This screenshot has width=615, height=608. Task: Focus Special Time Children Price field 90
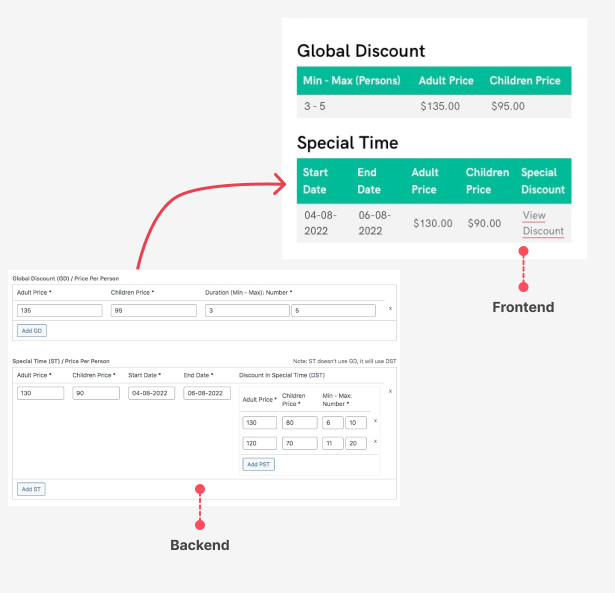click(96, 393)
